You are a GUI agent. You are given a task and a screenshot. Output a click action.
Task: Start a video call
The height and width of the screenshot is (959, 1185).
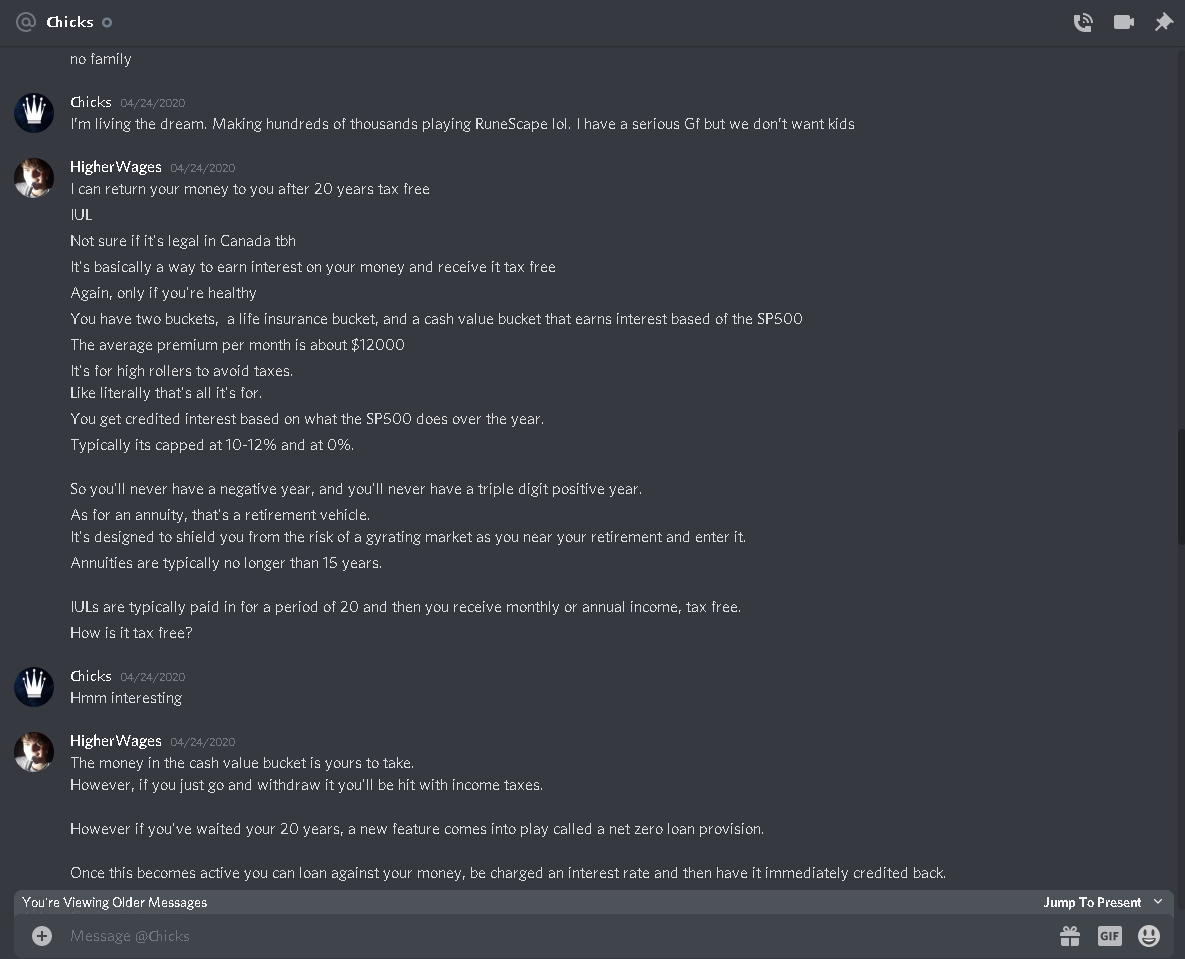tap(1124, 22)
